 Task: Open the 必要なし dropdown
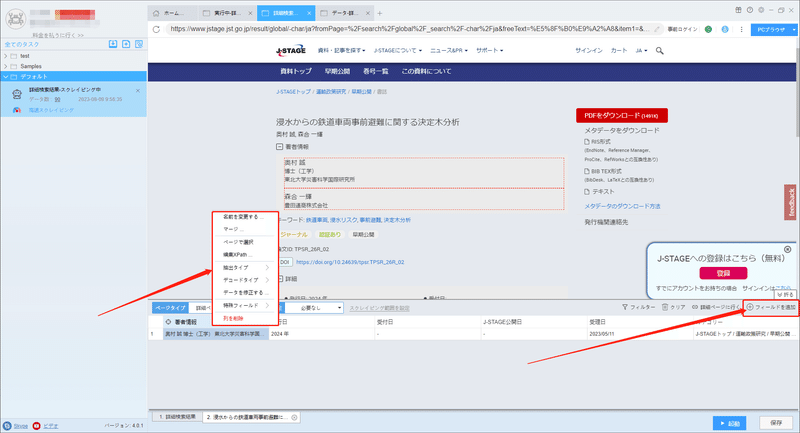[x=314, y=308]
